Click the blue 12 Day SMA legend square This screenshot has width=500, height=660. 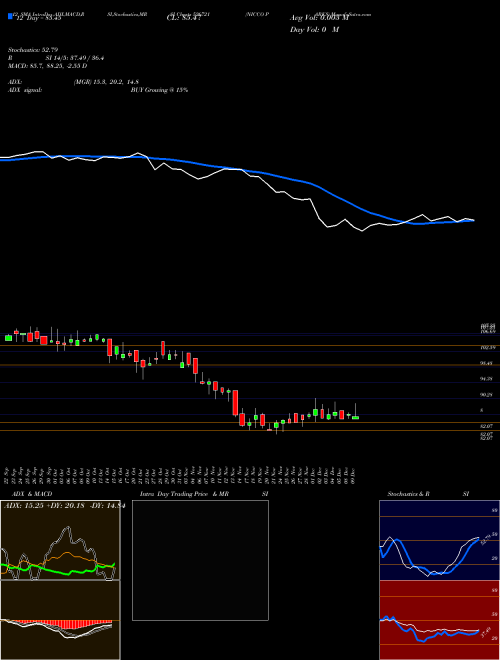[11, 17]
